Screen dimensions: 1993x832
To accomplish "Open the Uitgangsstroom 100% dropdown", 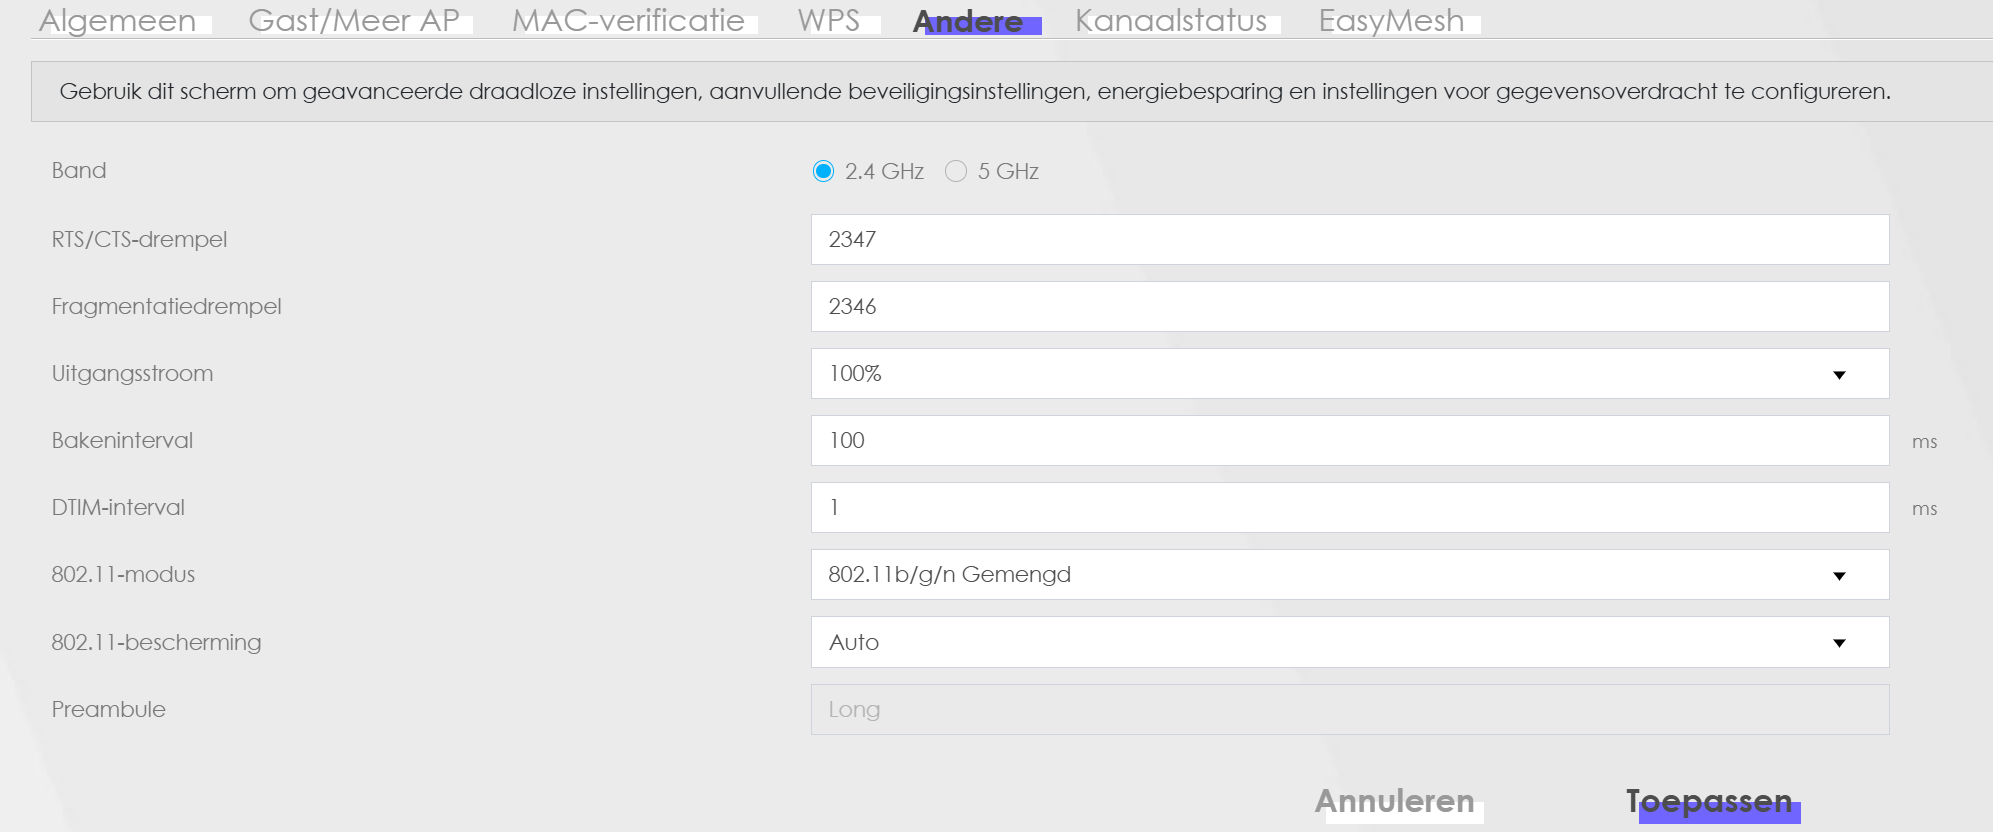I will tap(1348, 374).
